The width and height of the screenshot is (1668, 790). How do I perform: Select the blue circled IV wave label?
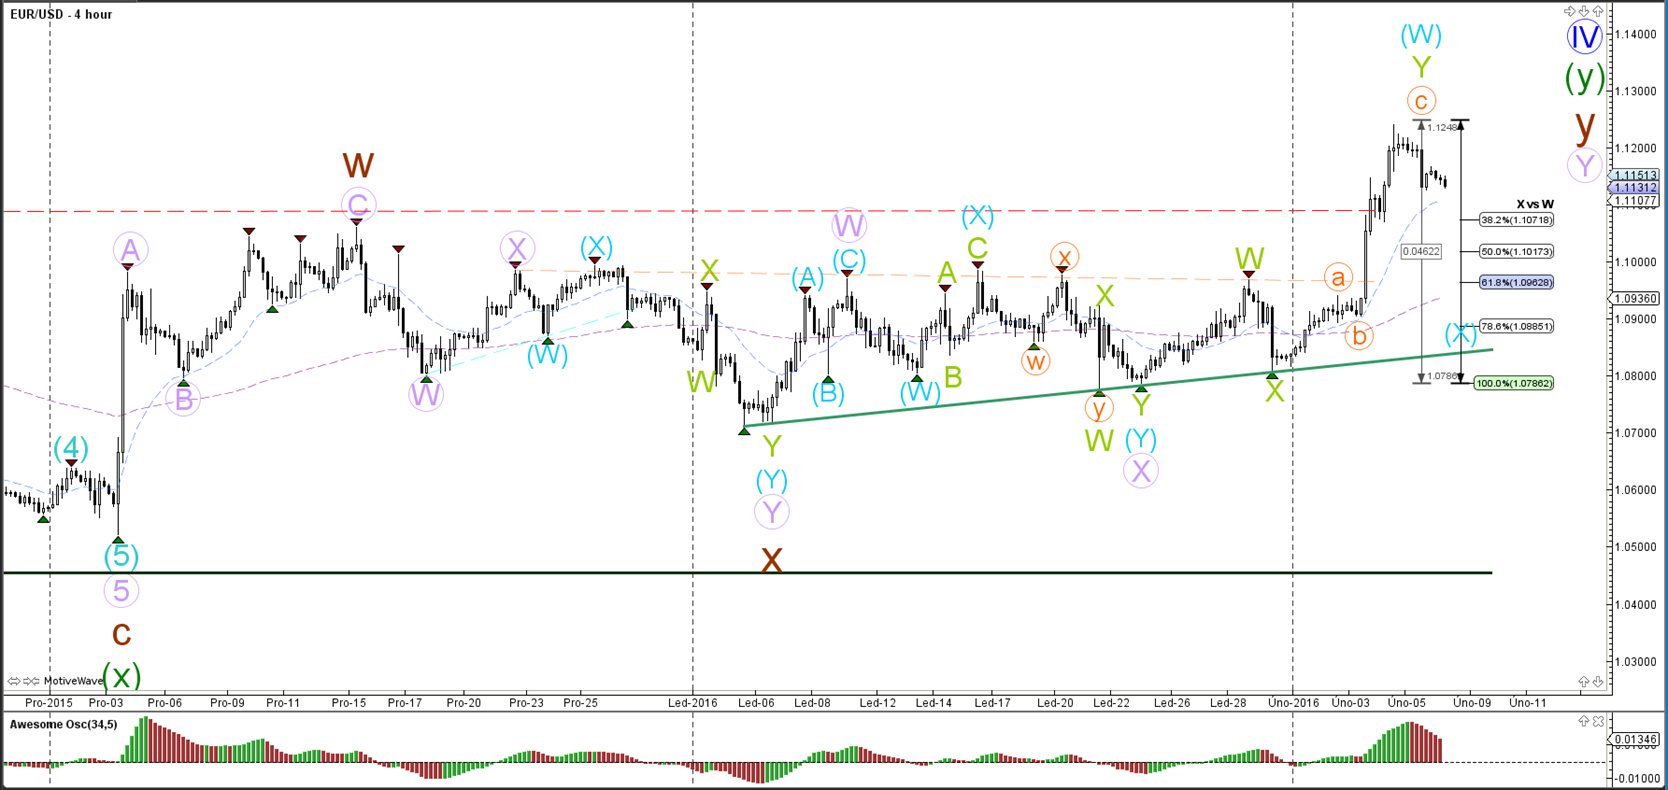(x=1584, y=37)
